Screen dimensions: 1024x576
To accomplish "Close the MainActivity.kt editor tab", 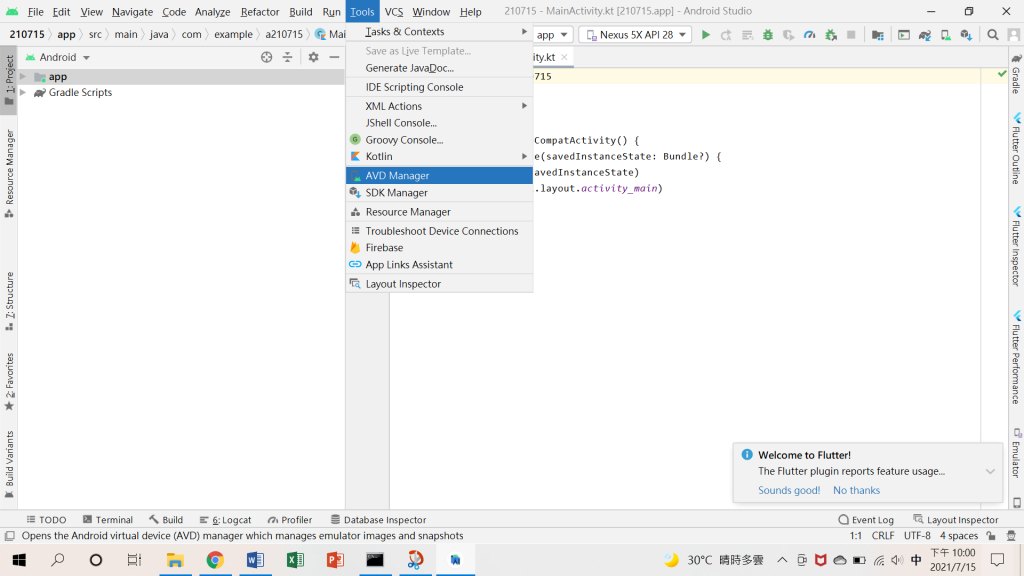I will pos(564,57).
